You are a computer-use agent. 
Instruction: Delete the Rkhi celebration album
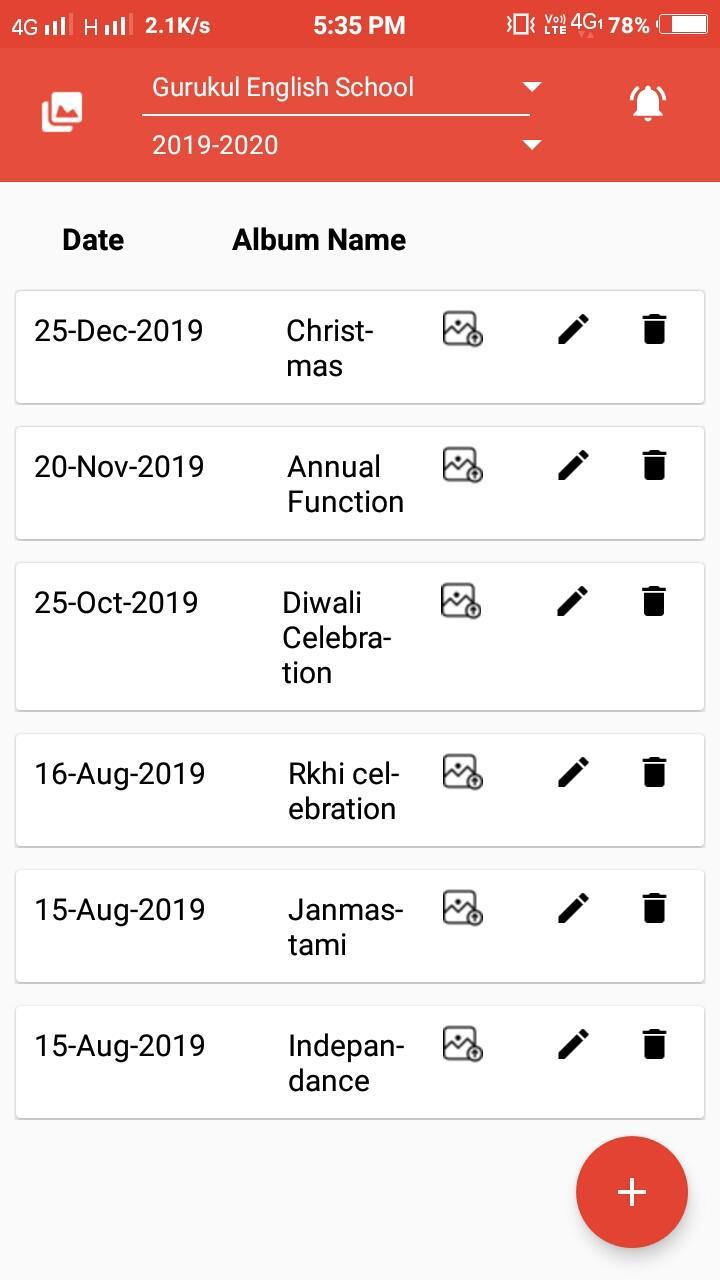[x=654, y=772]
